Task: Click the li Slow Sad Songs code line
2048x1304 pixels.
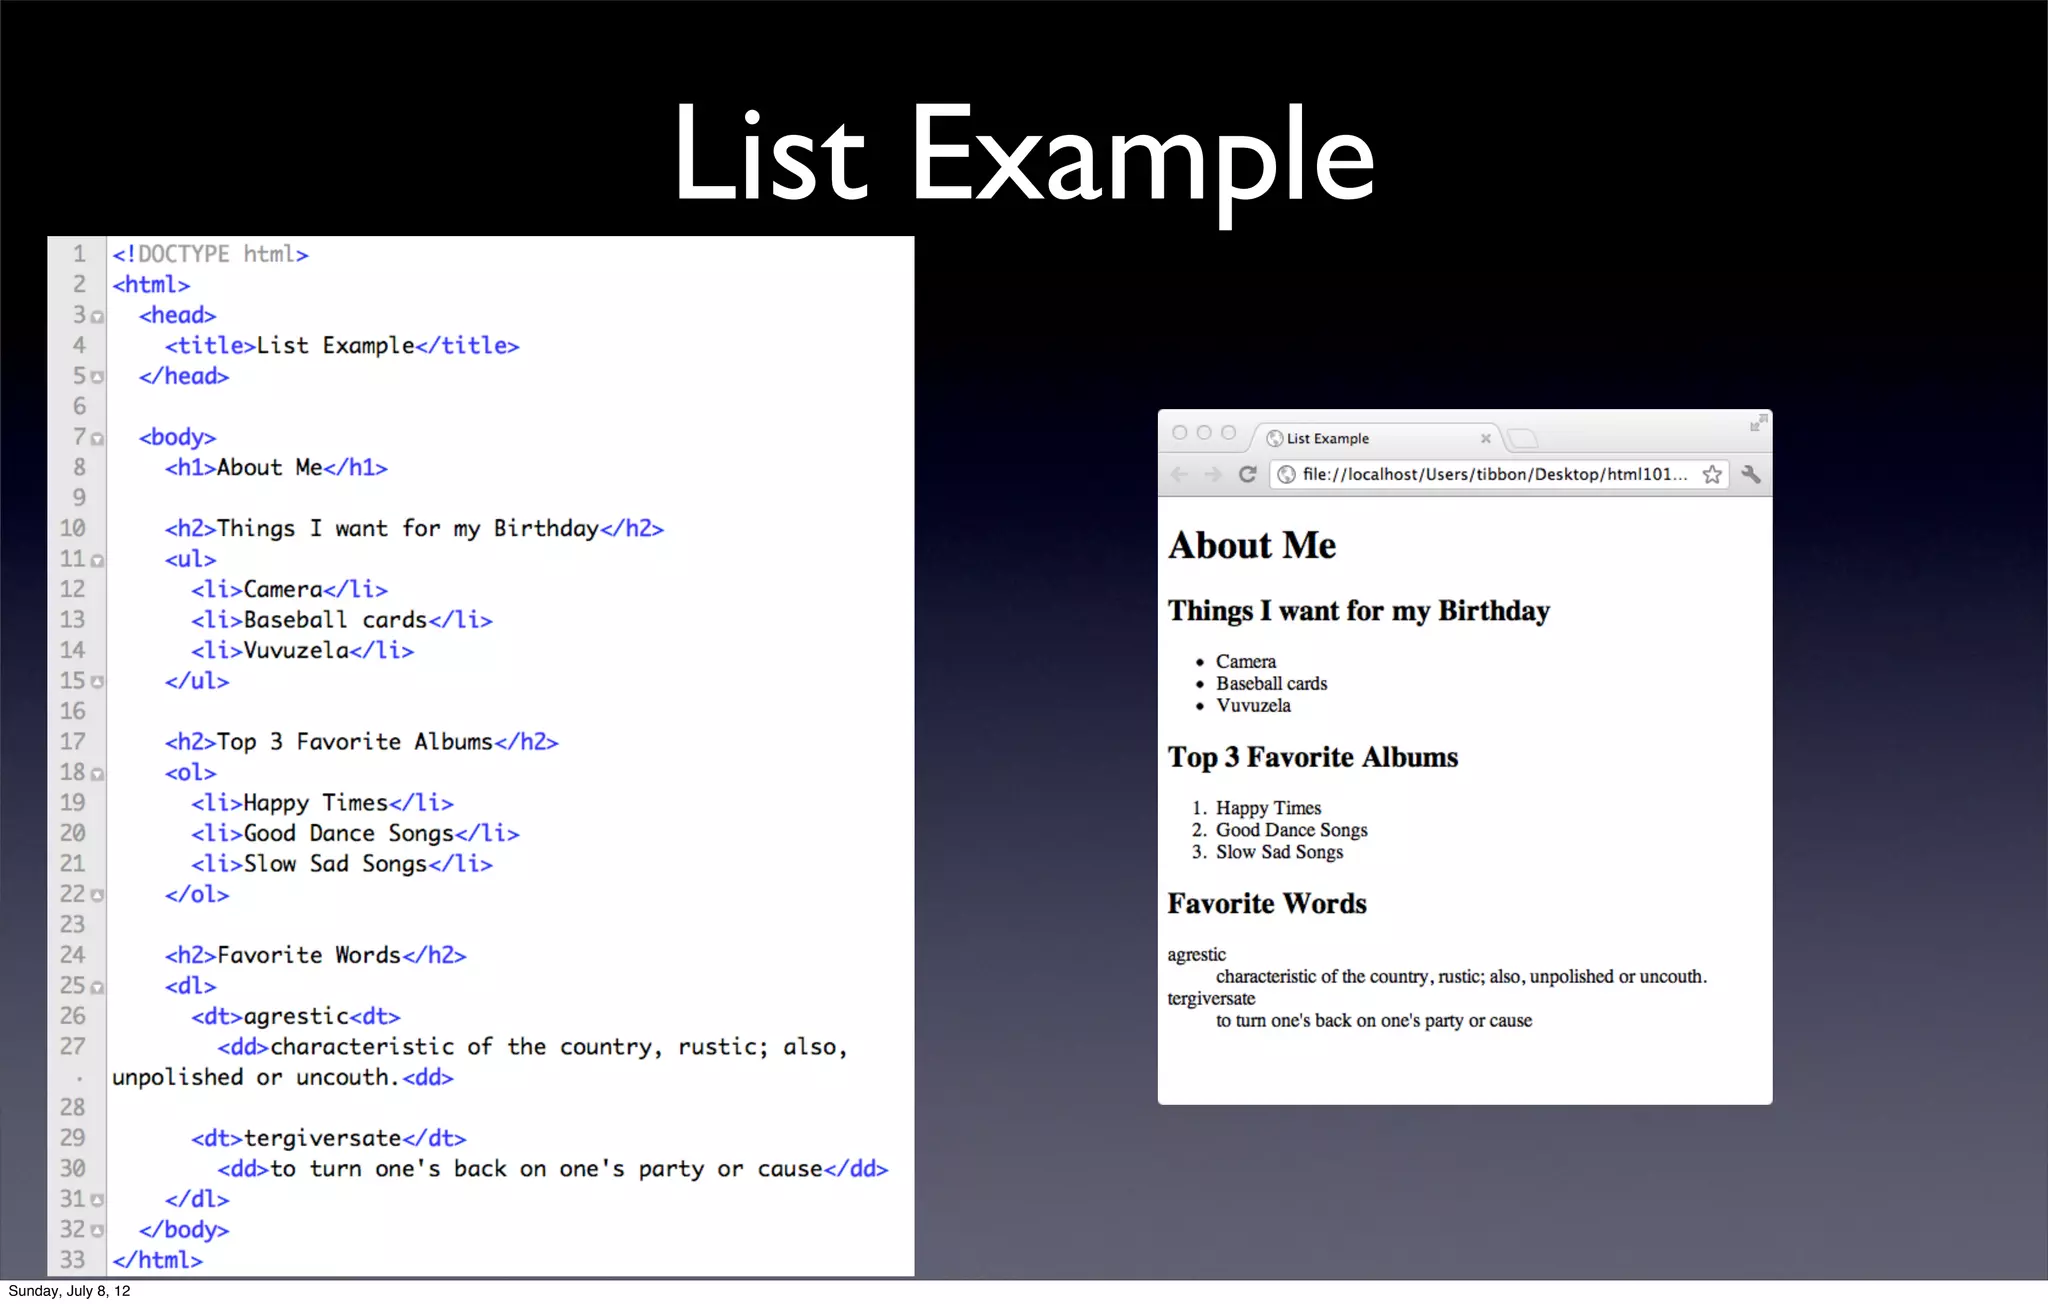Action: (342, 864)
